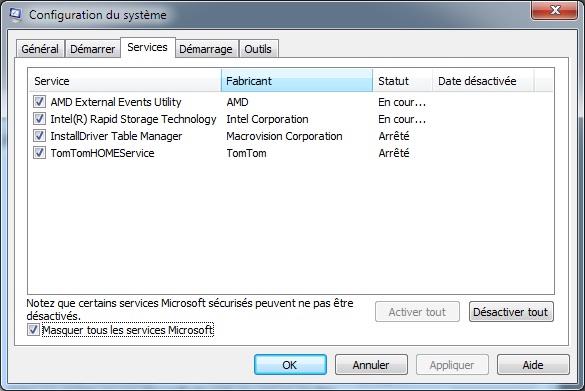This screenshot has width=585, height=391.
Task: Click the Arrêté status of TomTomHOMEService
Action: (394, 153)
